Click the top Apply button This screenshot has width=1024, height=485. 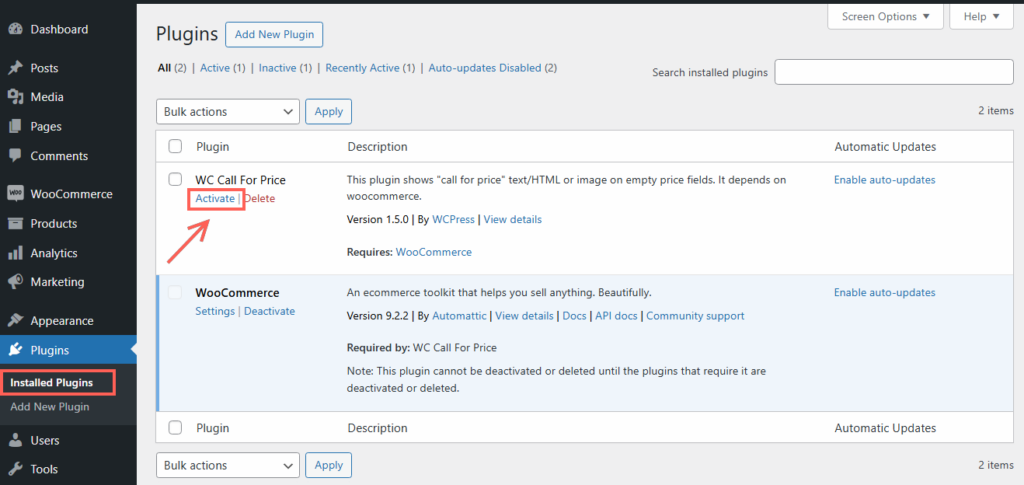328,112
